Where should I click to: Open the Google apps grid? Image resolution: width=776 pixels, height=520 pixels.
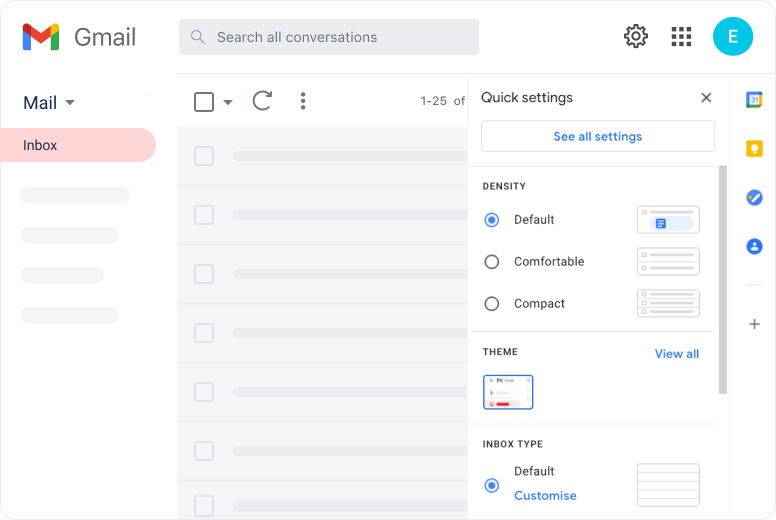pyautogui.click(x=681, y=37)
